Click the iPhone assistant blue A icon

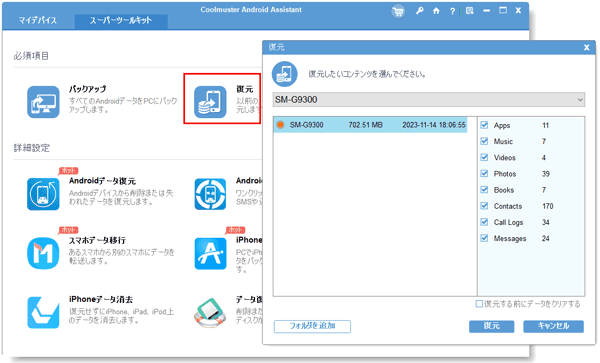point(210,253)
